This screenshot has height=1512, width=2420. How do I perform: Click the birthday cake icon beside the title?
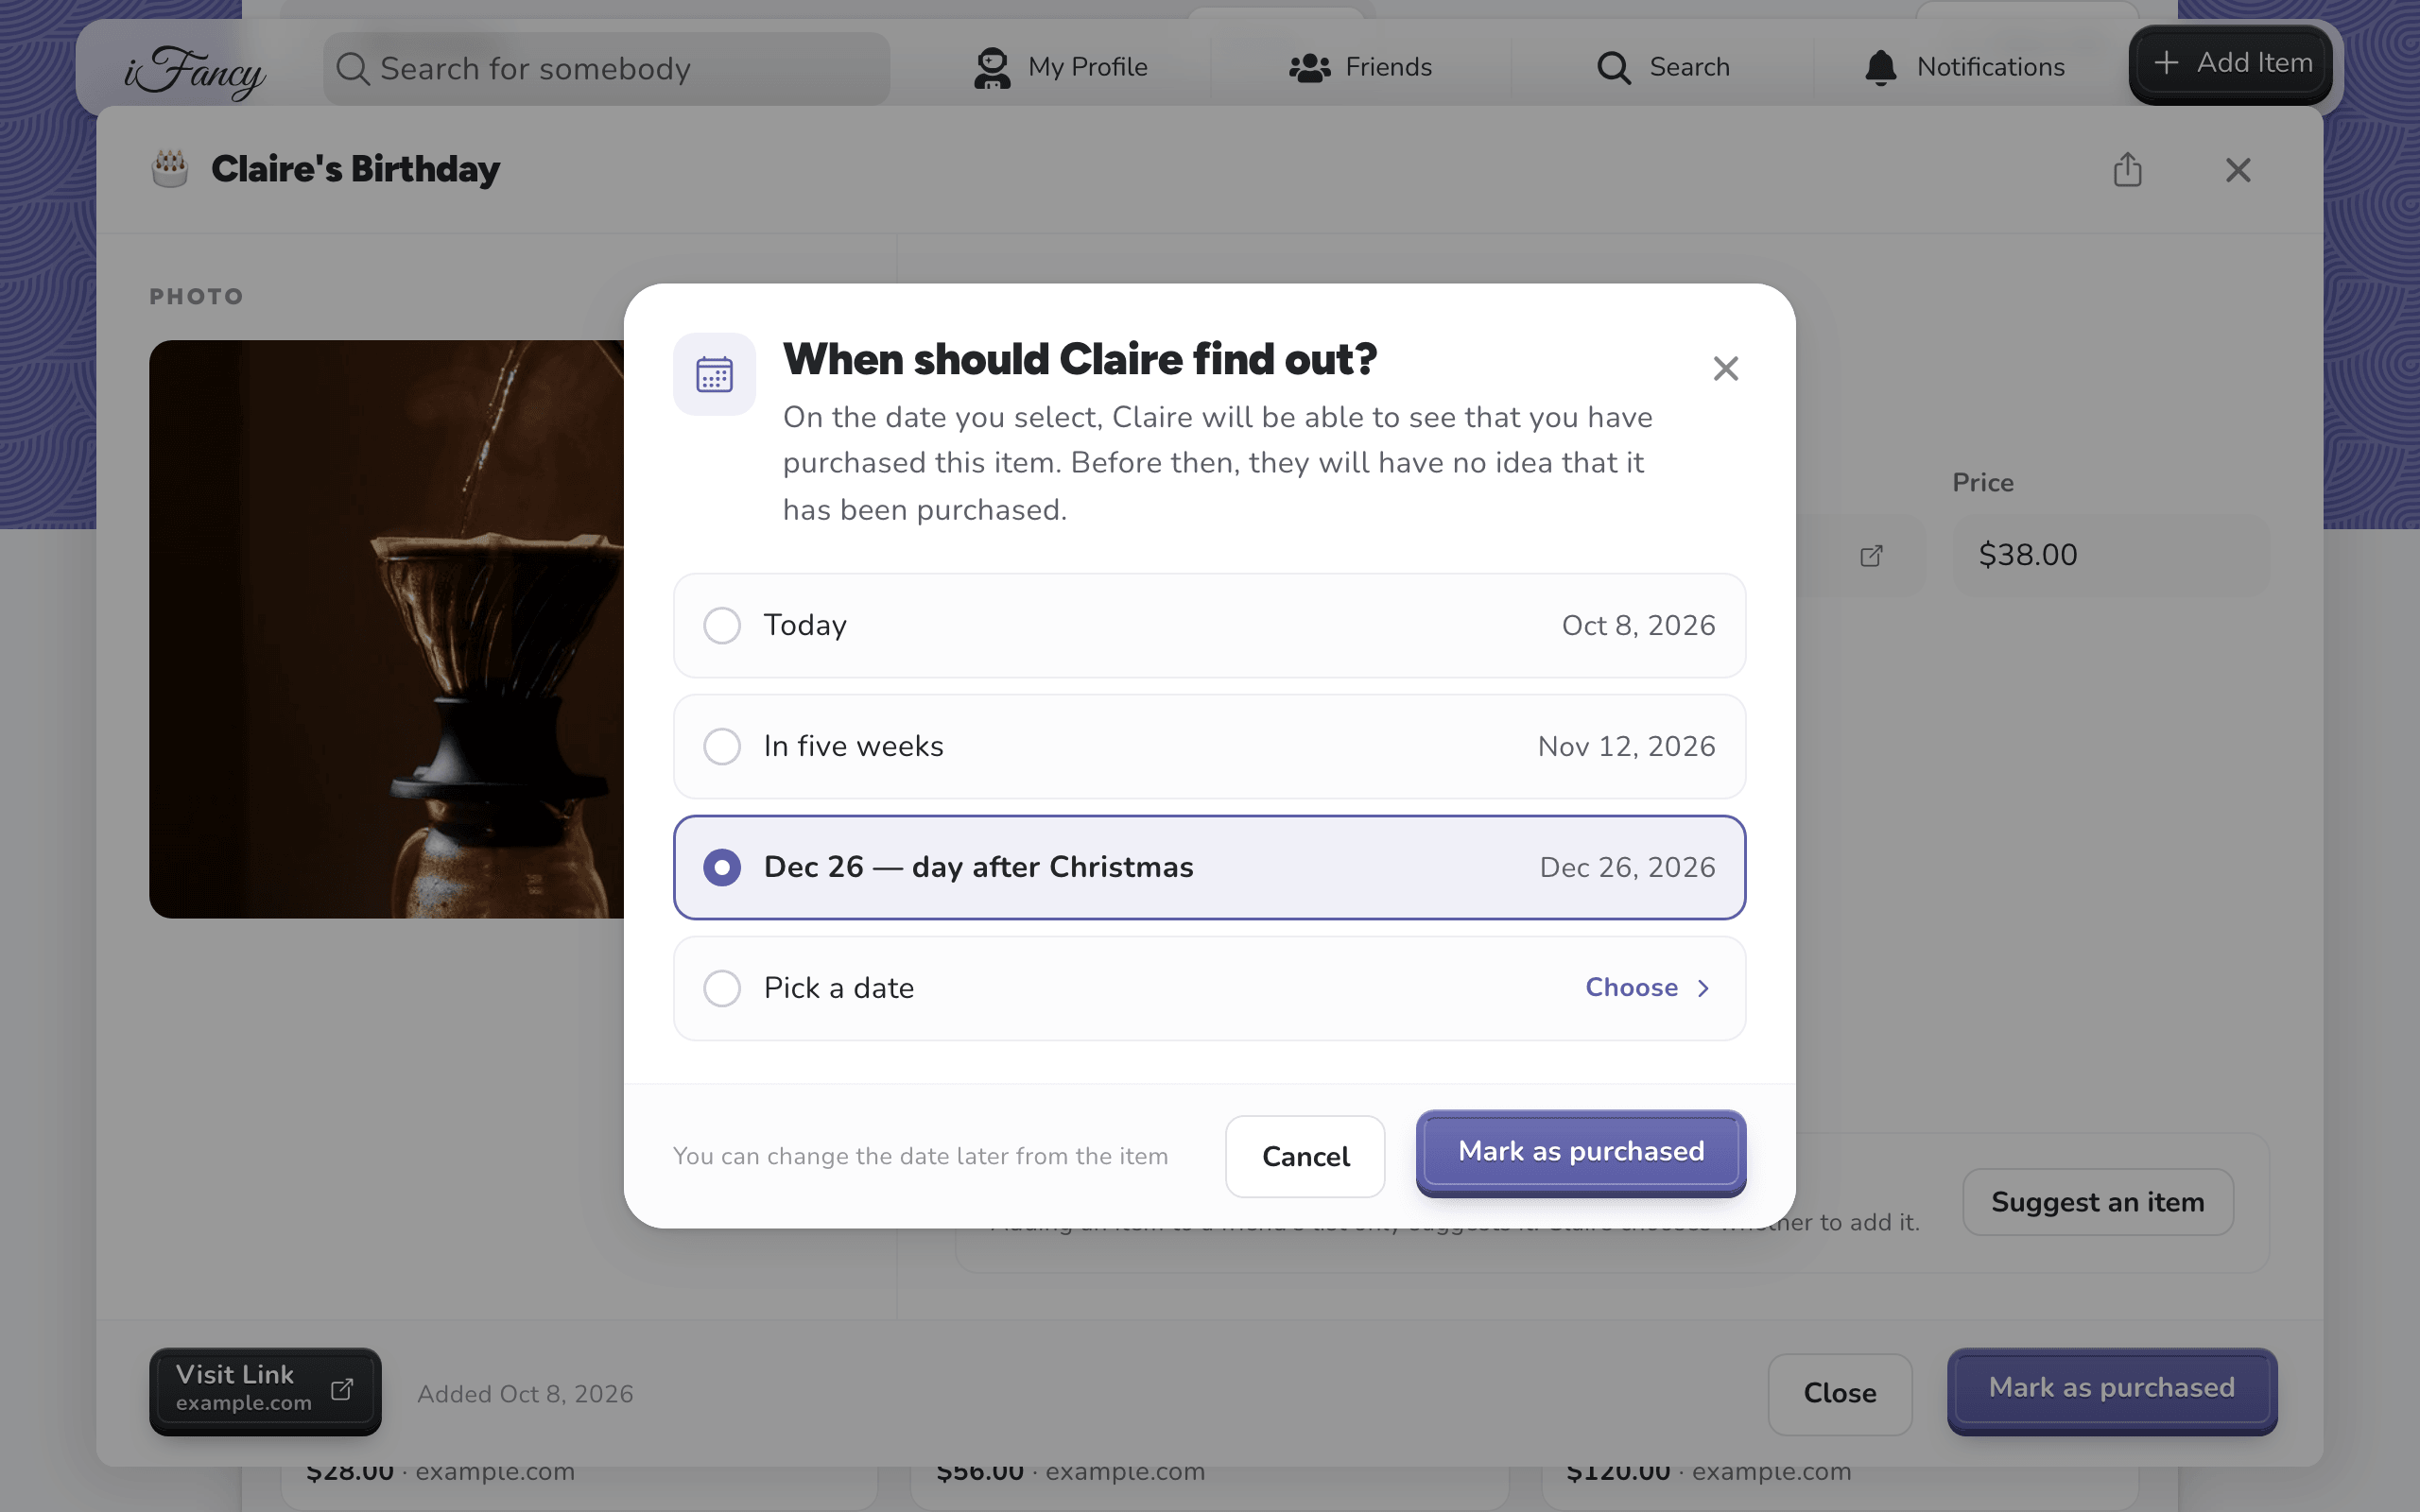click(x=170, y=169)
